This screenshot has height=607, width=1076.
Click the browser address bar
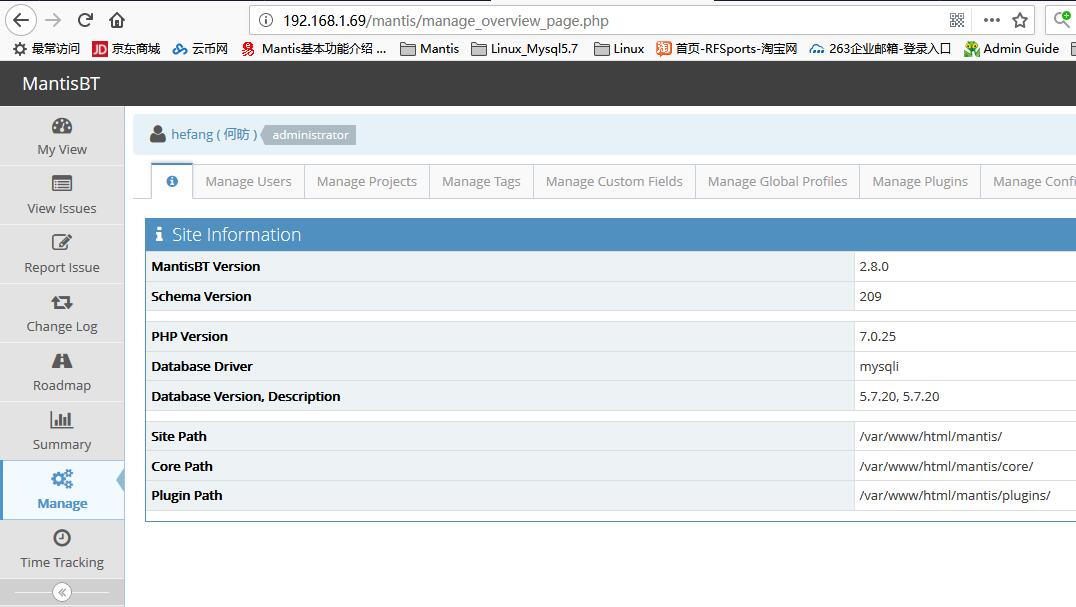point(600,20)
